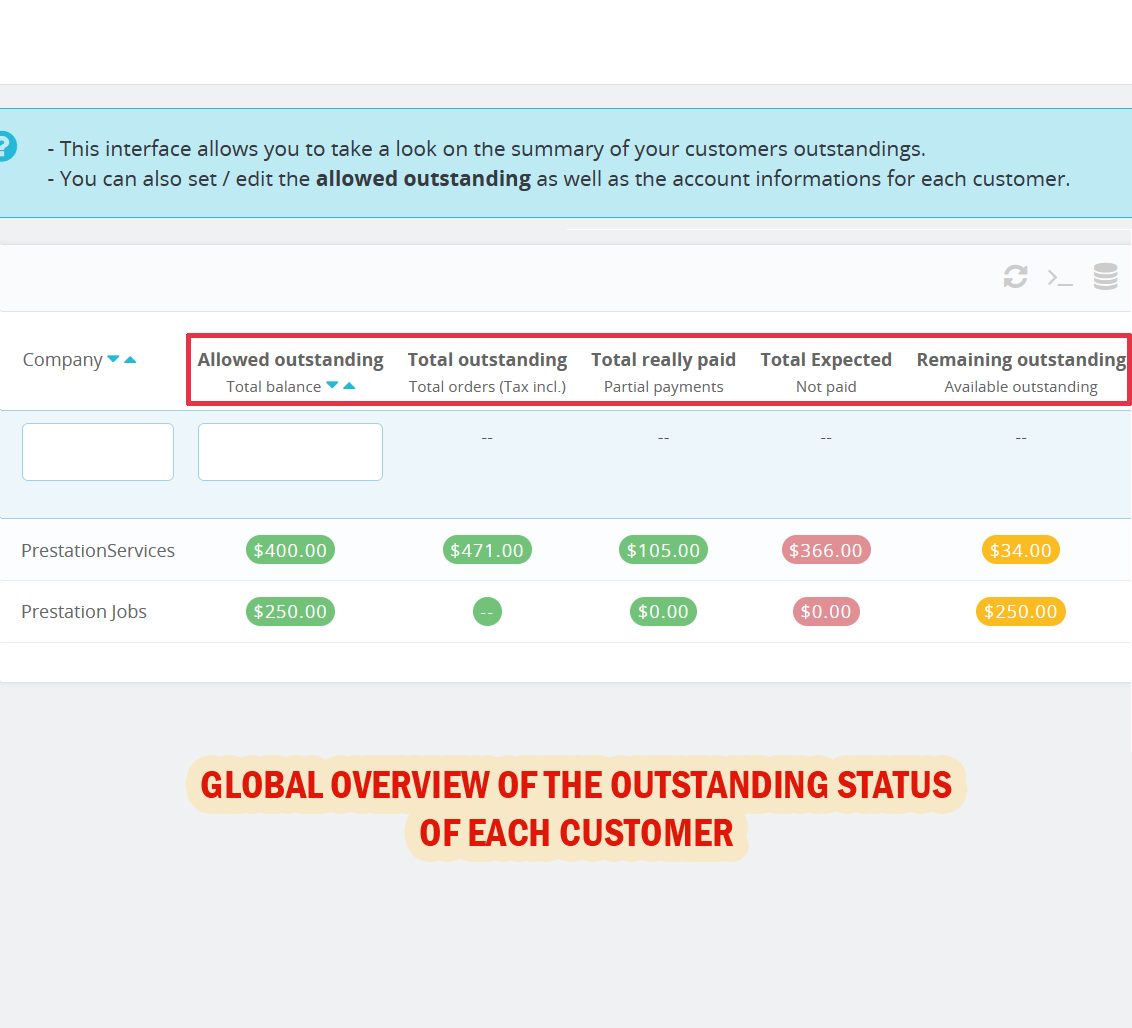Viewport: 1132px width, 1028px height.
Task: Click the $105.00 total really paid badge
Action: [663, 550]
